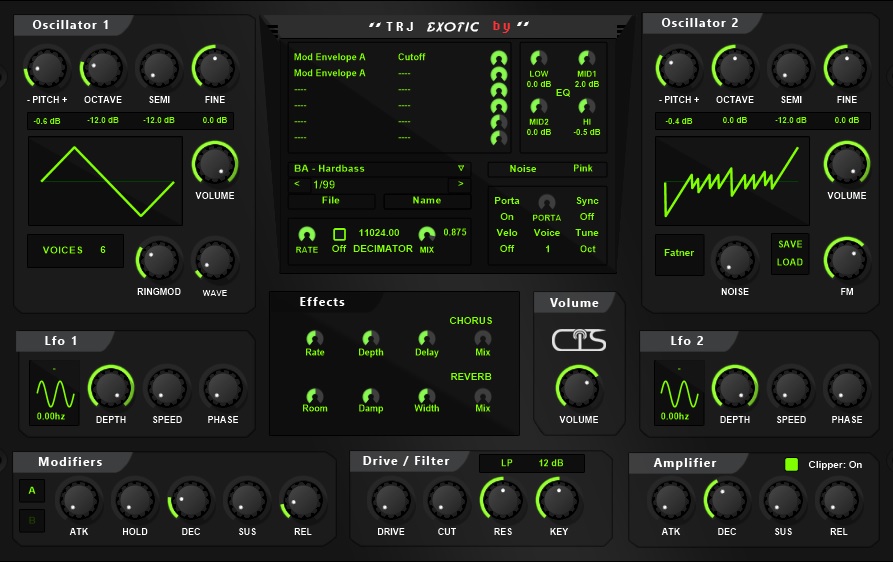This screenshot has height=562, width=893.
Task: Click the Decimator RATE knob
Action: click(x=306, y=235)
